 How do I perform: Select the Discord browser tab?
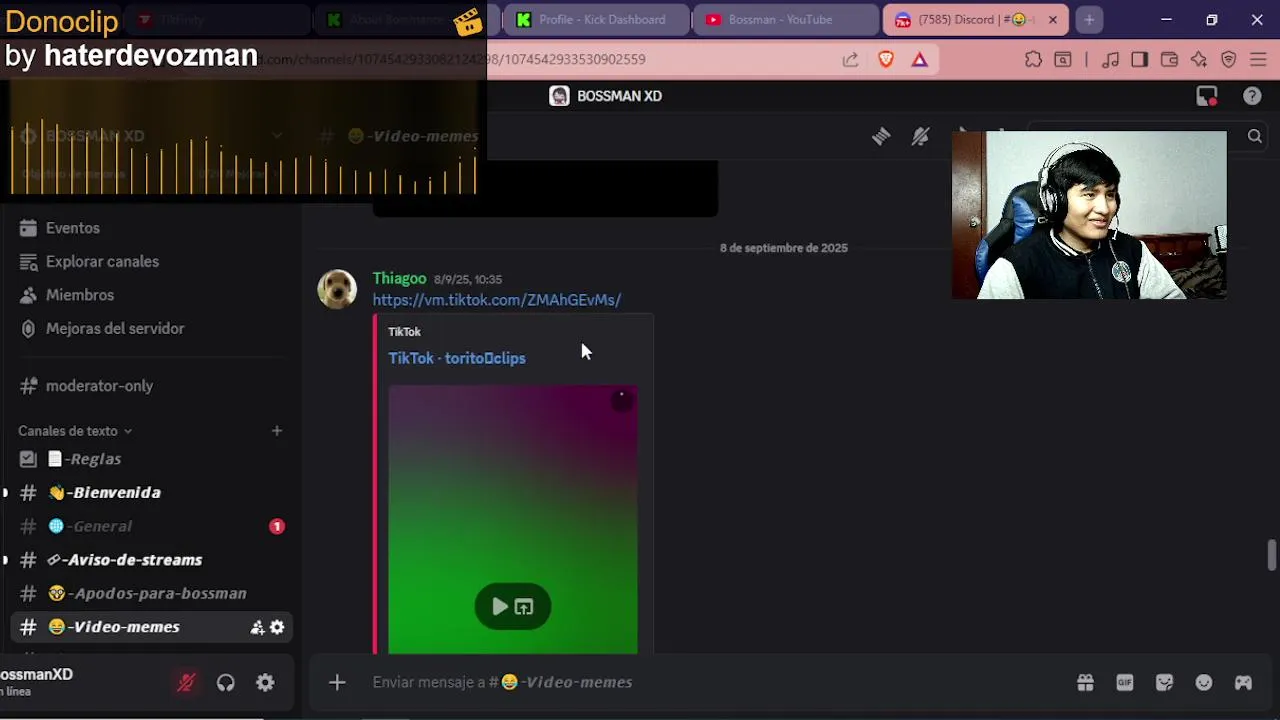[x=975, y=20]
